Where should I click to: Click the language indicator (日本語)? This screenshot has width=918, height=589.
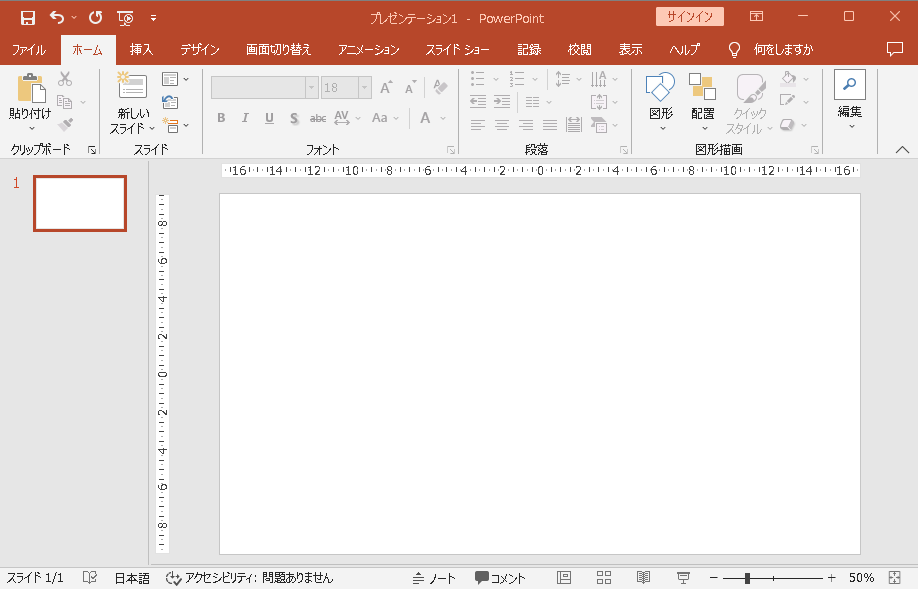(132, 578)
